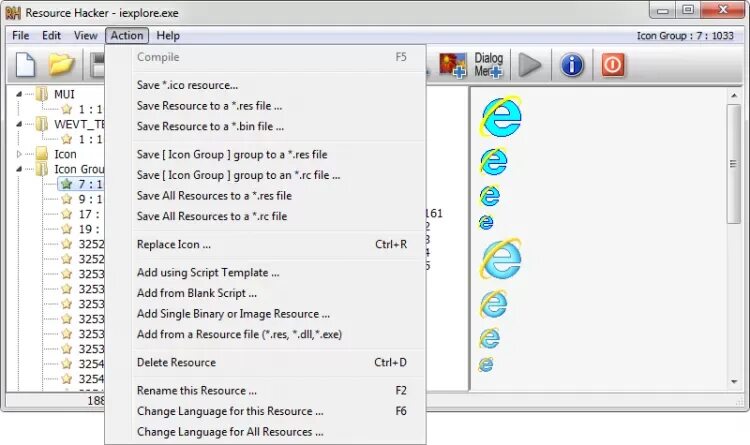Viewport: 750px width, 445px height.
Task: Open the Dialog Menu merge toolbar icon
Action: (488, 65)
